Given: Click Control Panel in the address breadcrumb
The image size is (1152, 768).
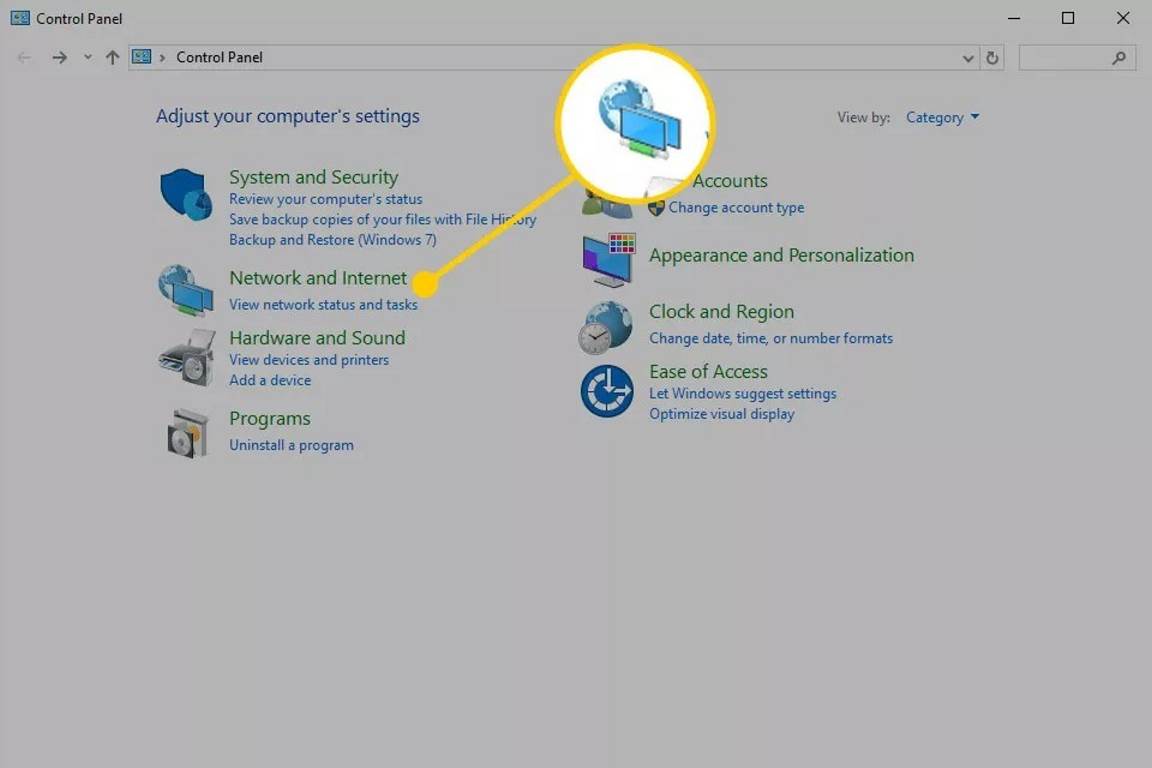Looking at the screenshot, I should (x=219, y=58).
